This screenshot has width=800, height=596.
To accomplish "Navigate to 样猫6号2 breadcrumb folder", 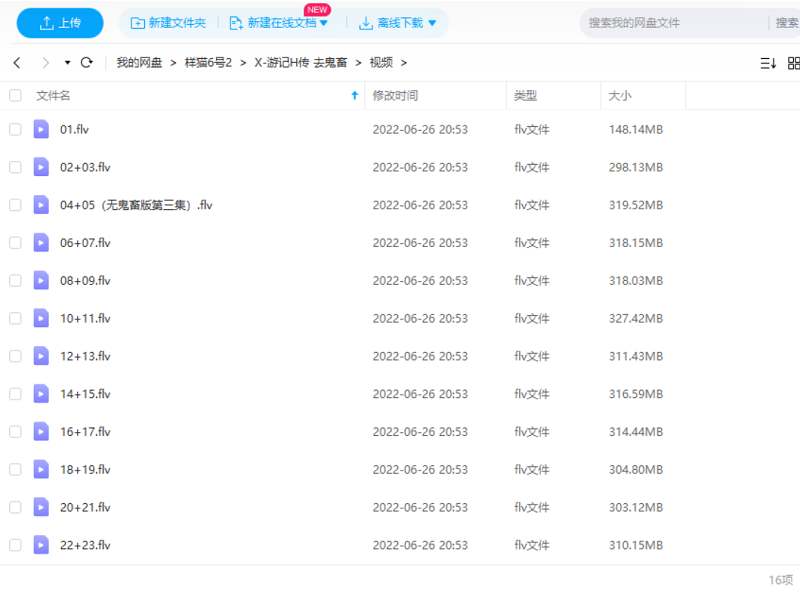I will pyautogui.click(x=208, y=63).
